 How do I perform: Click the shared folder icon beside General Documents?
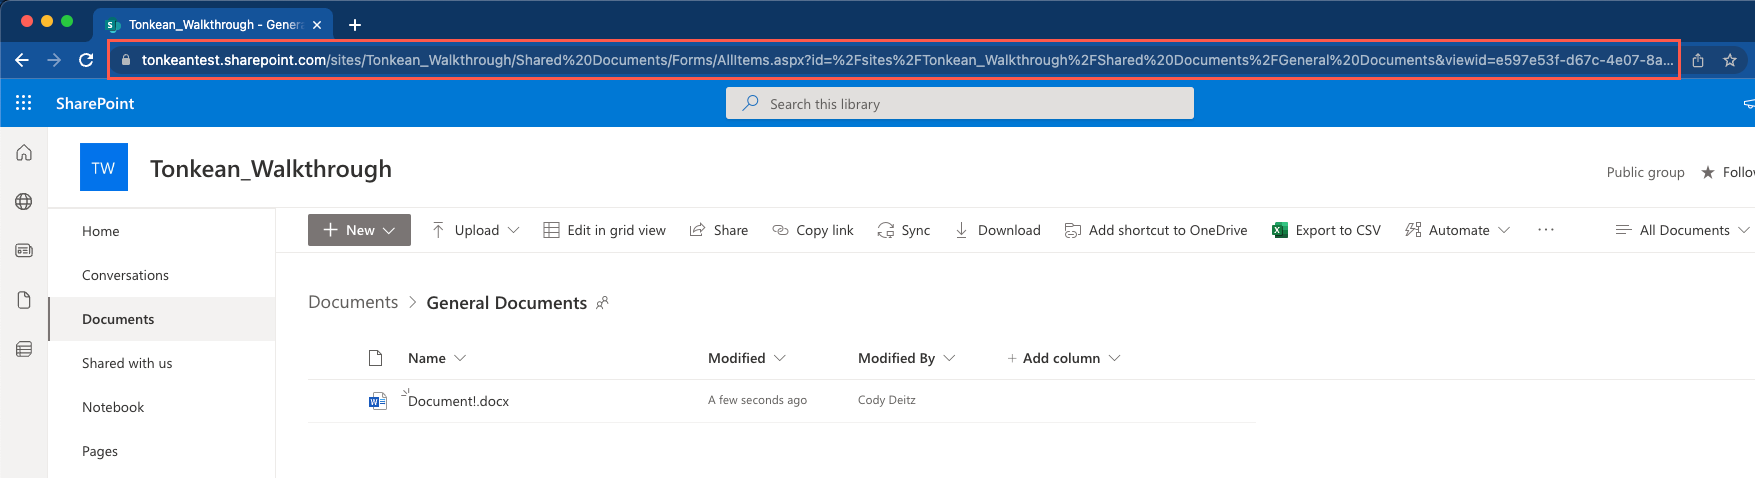point(602,303)
